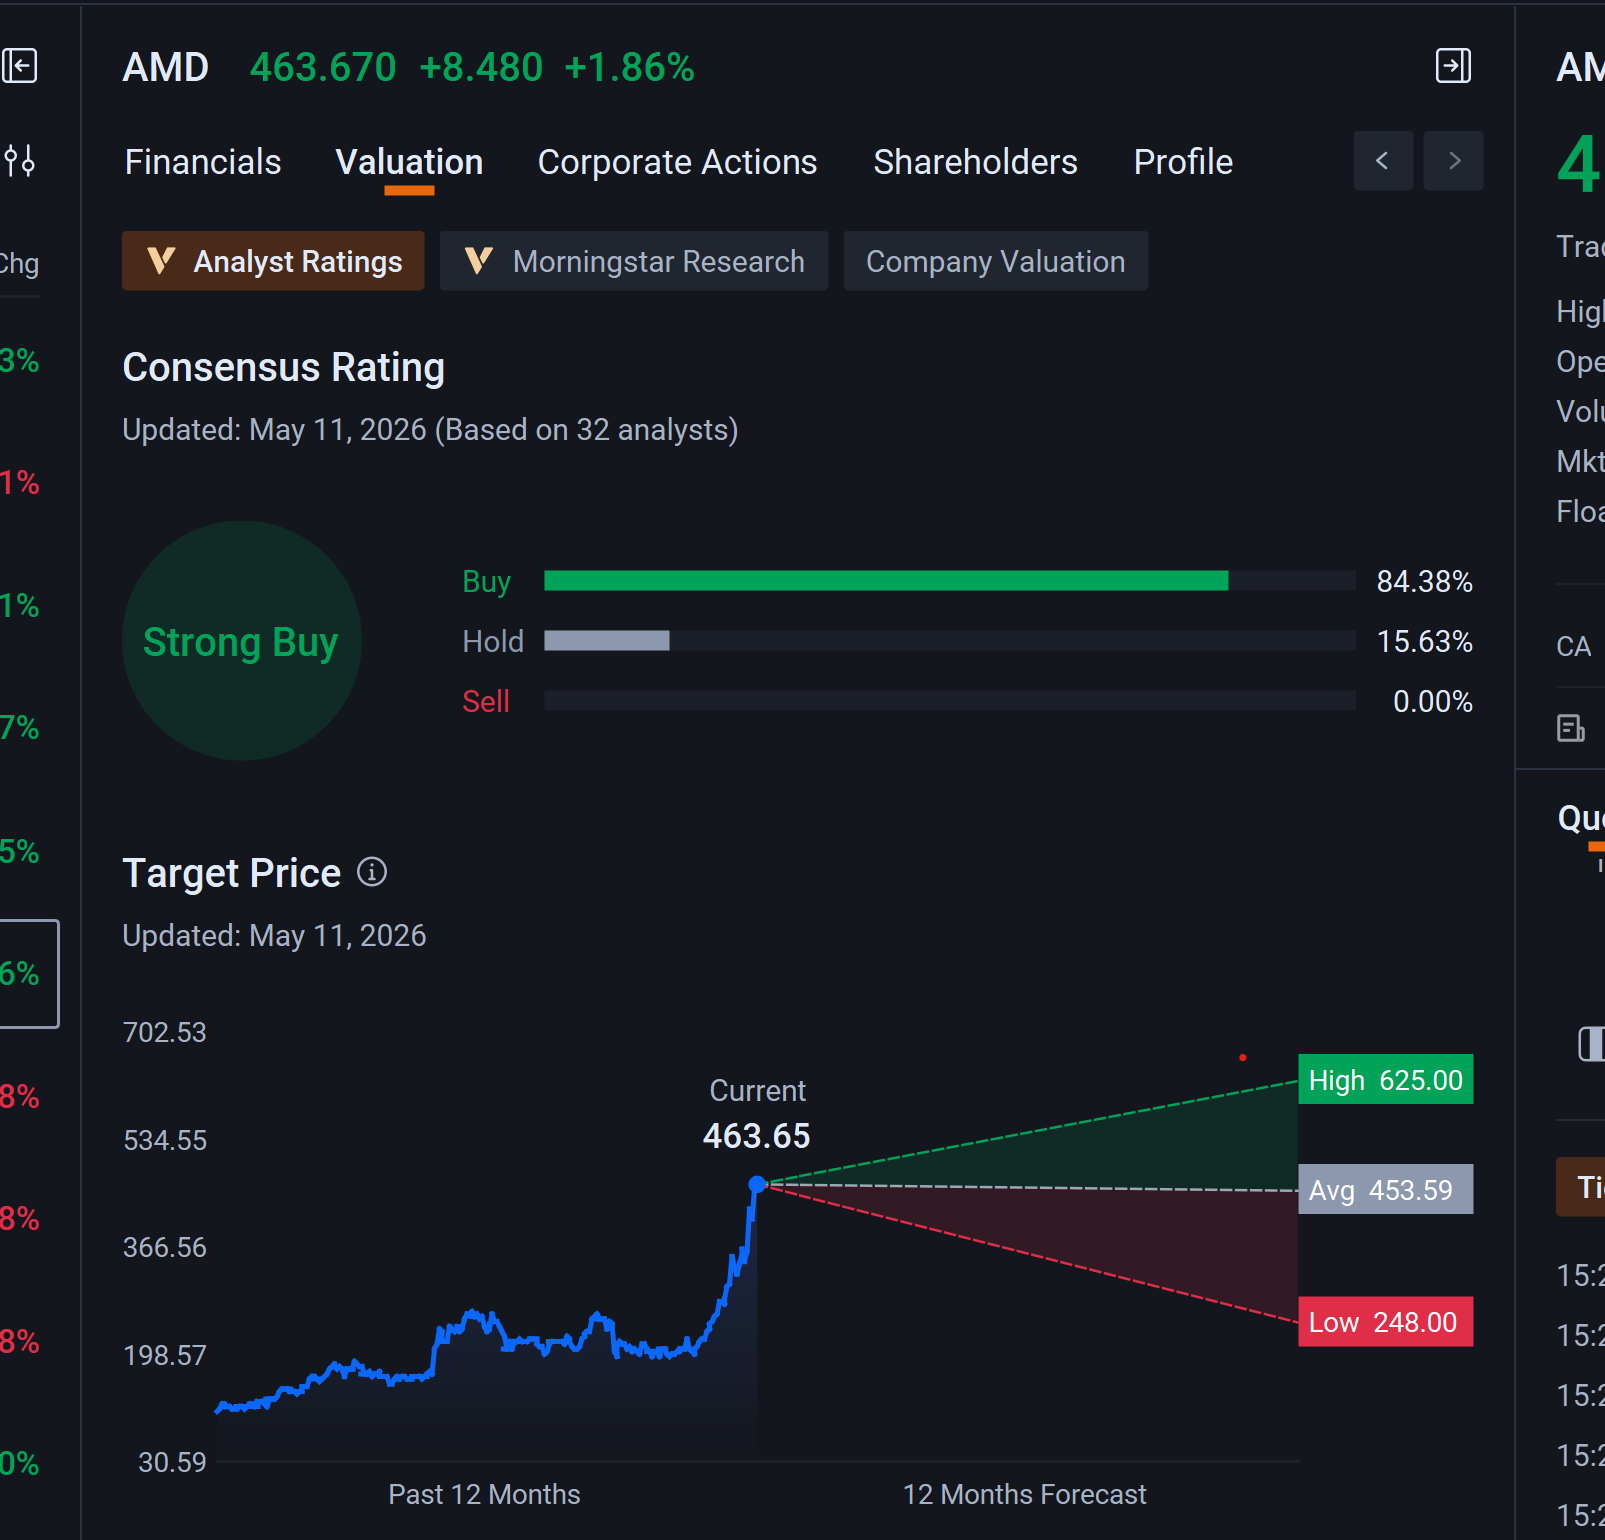Collapse the left watchlist panel icon

19,66
